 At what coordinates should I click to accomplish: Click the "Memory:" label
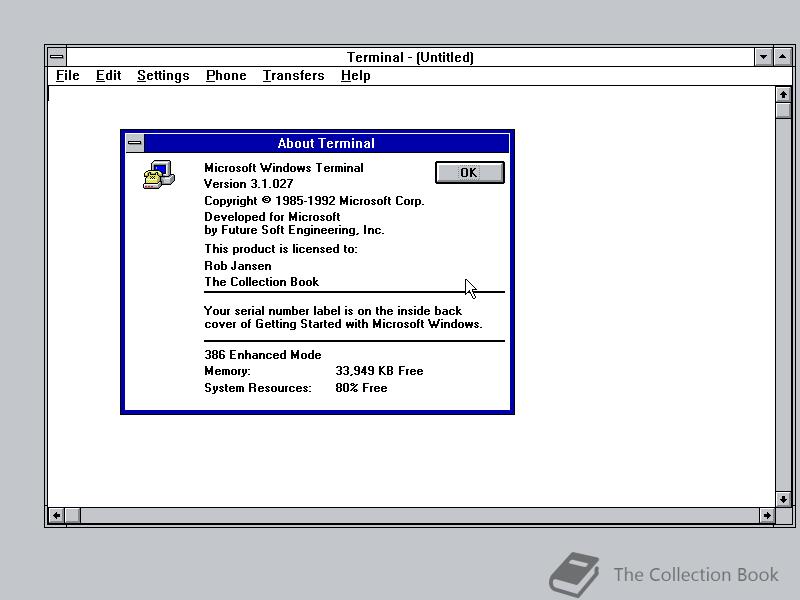point(227,371)
